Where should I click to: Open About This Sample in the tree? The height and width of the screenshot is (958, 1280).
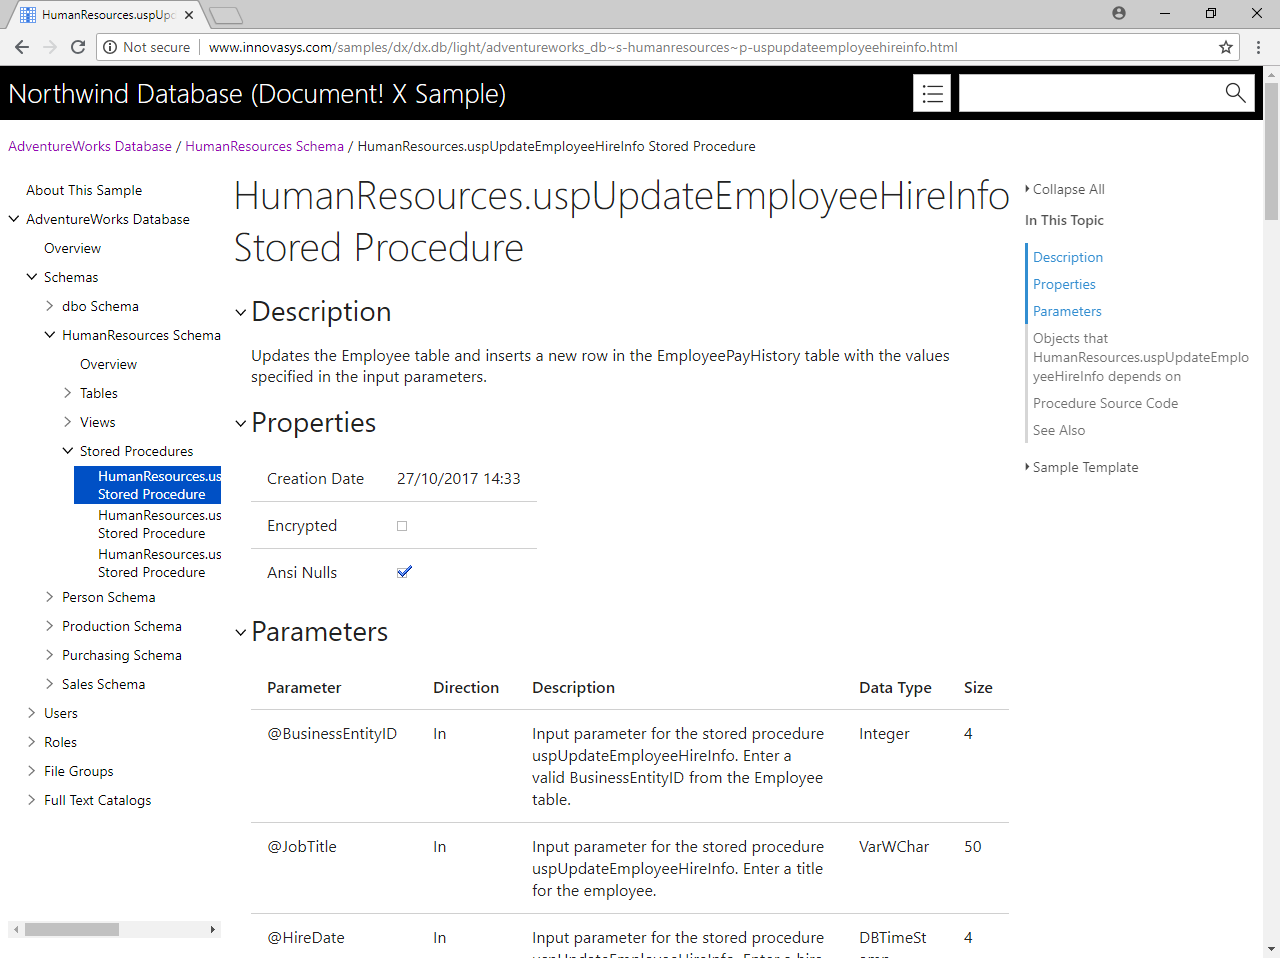pyautogui.click(x=84, y=190)
